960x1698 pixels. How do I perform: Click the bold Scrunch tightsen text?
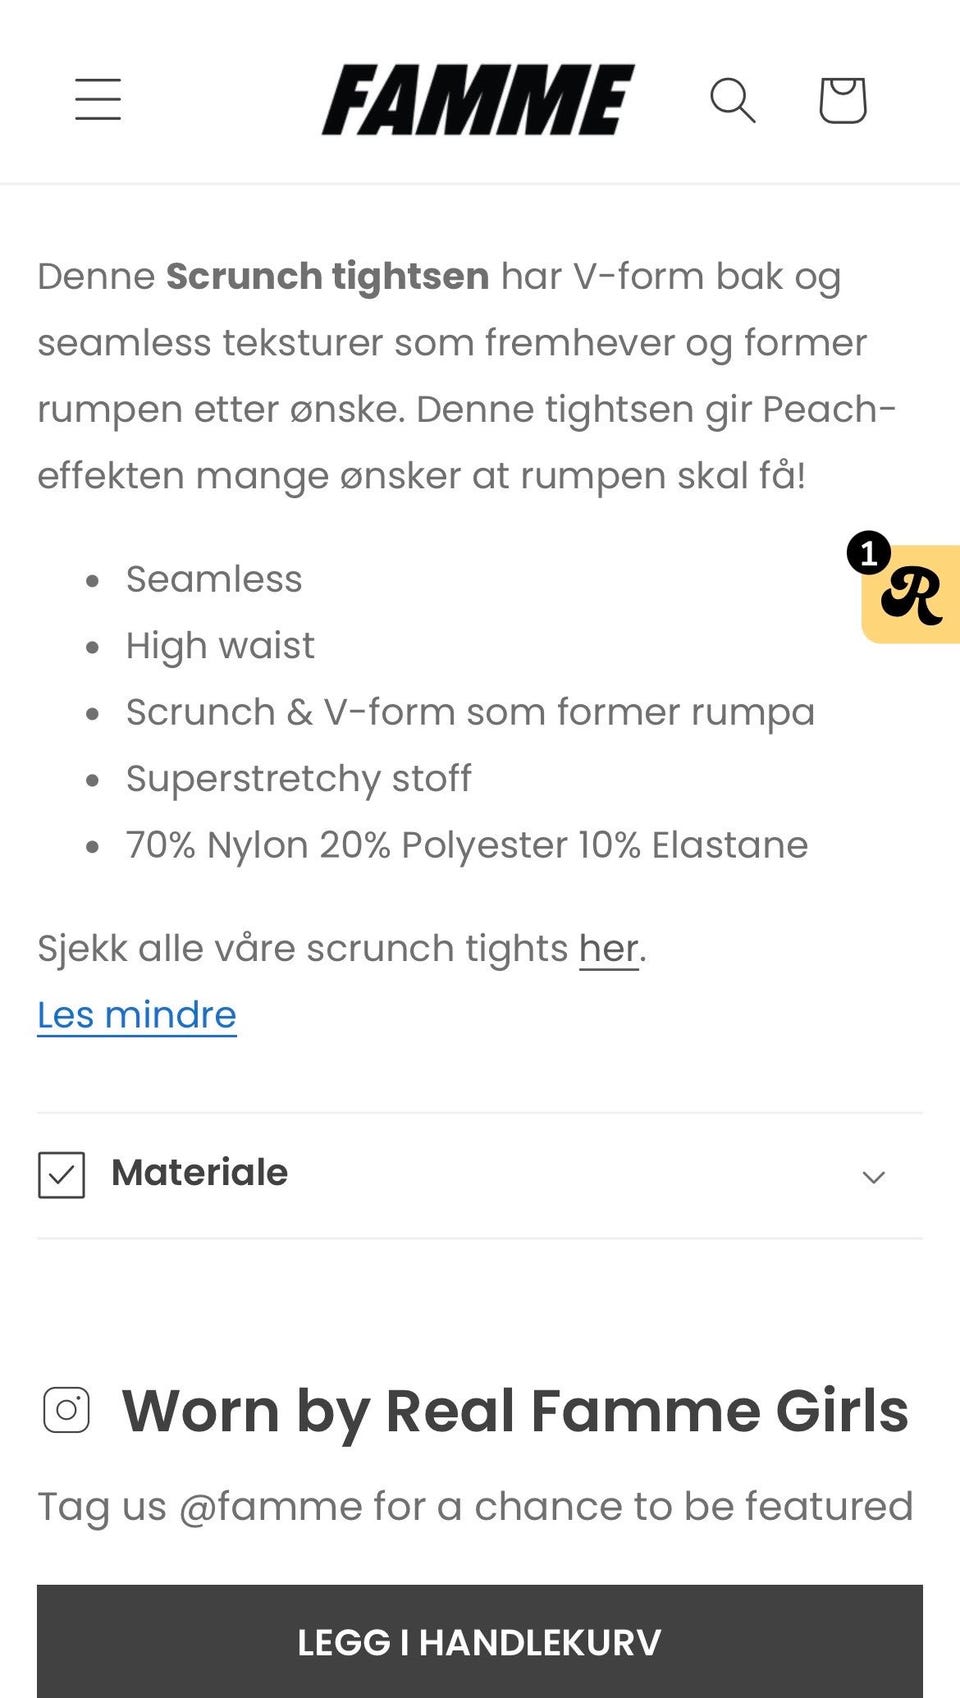[x=327, y=276]
